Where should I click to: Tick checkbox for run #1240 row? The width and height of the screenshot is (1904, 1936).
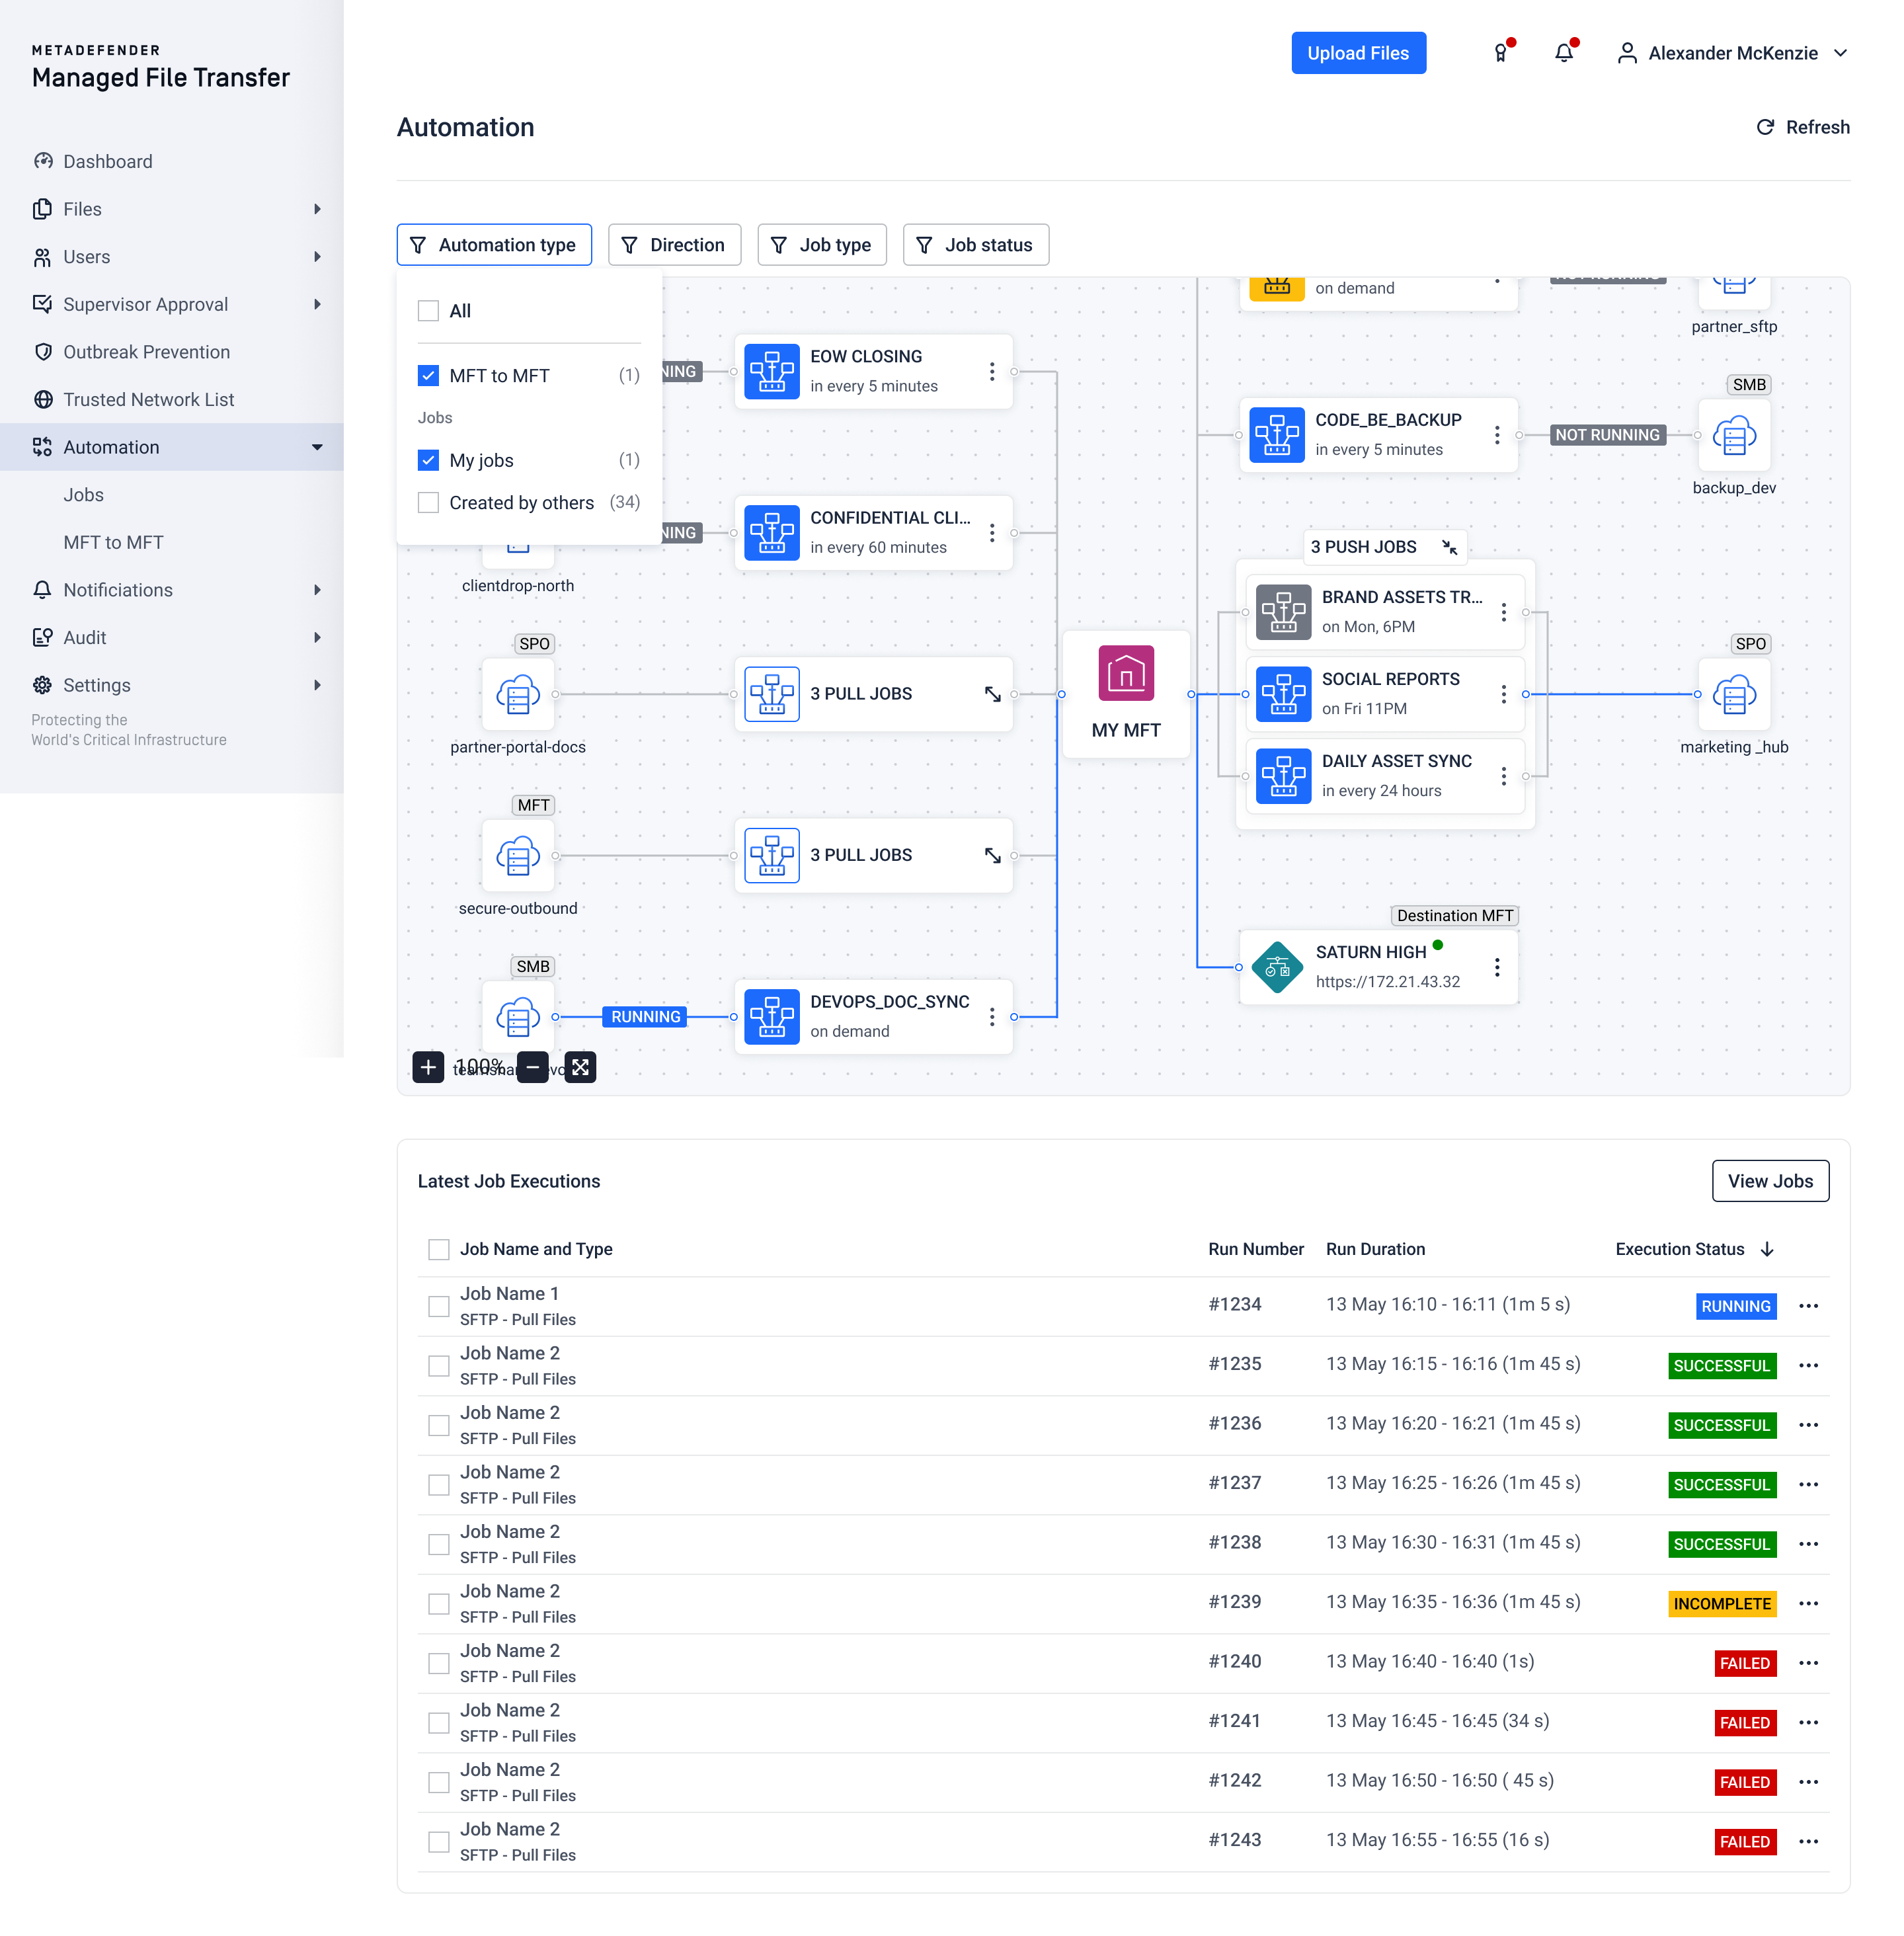438,1663
